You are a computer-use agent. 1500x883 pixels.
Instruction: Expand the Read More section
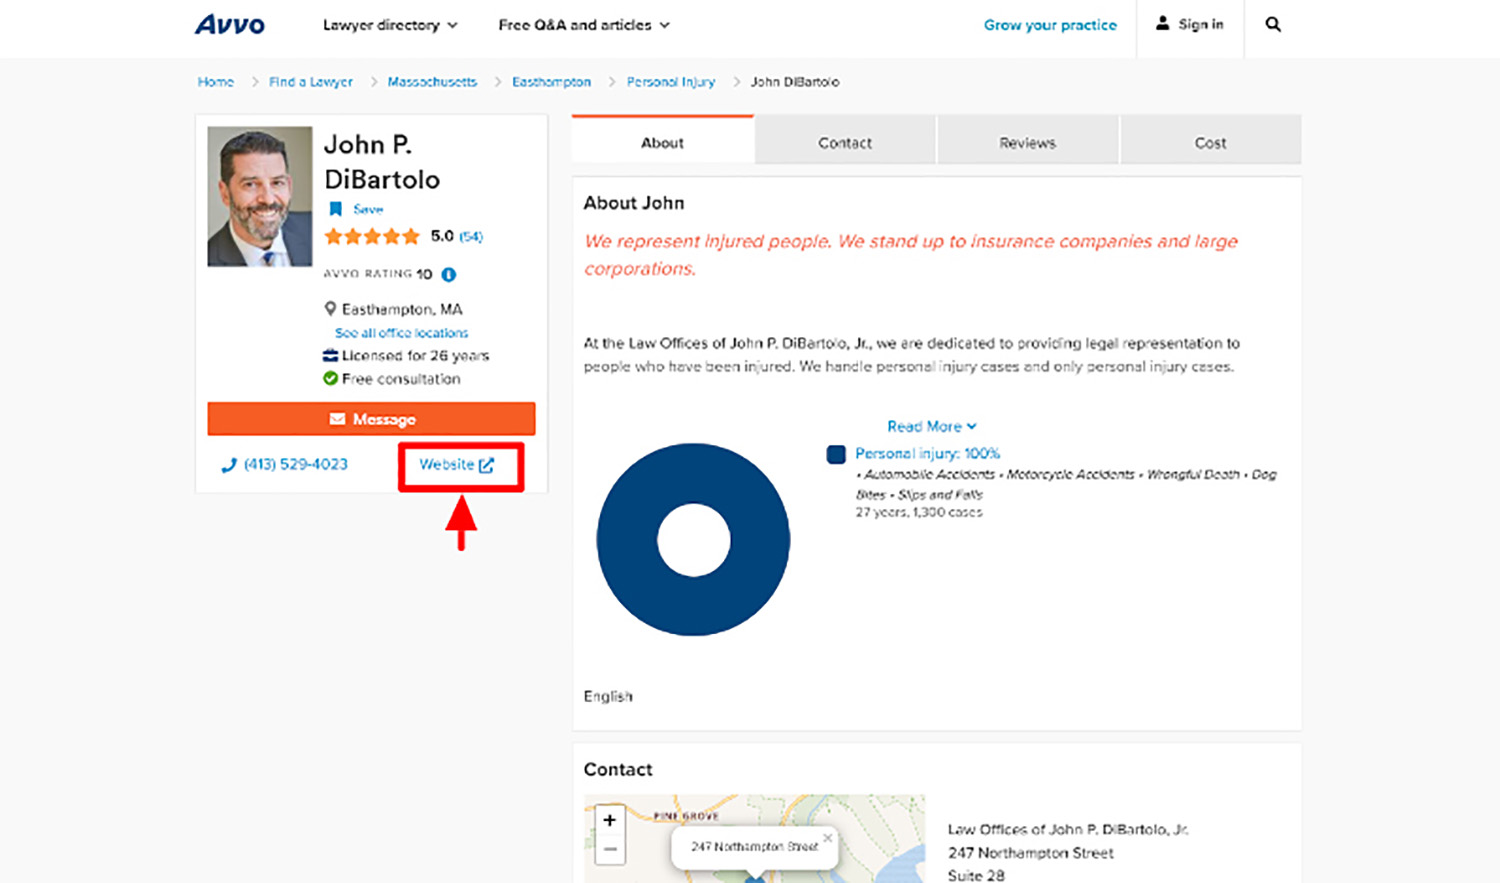pyautogui.click(x=931, y=426)
